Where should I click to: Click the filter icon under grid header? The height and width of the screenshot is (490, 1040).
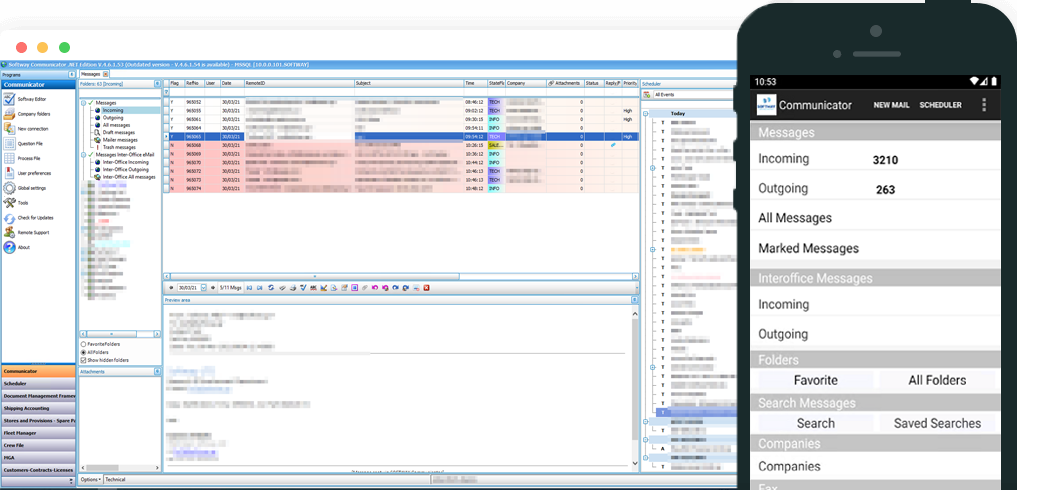coord(166,92)
